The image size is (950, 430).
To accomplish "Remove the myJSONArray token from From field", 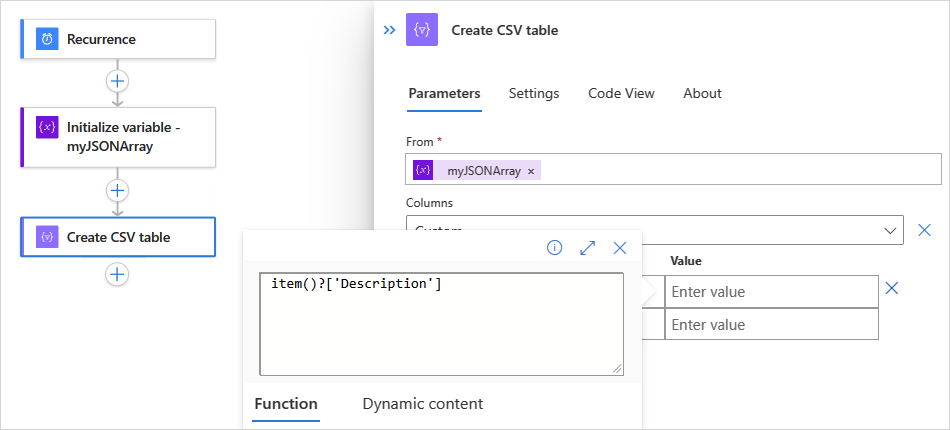I will (531, 171).
